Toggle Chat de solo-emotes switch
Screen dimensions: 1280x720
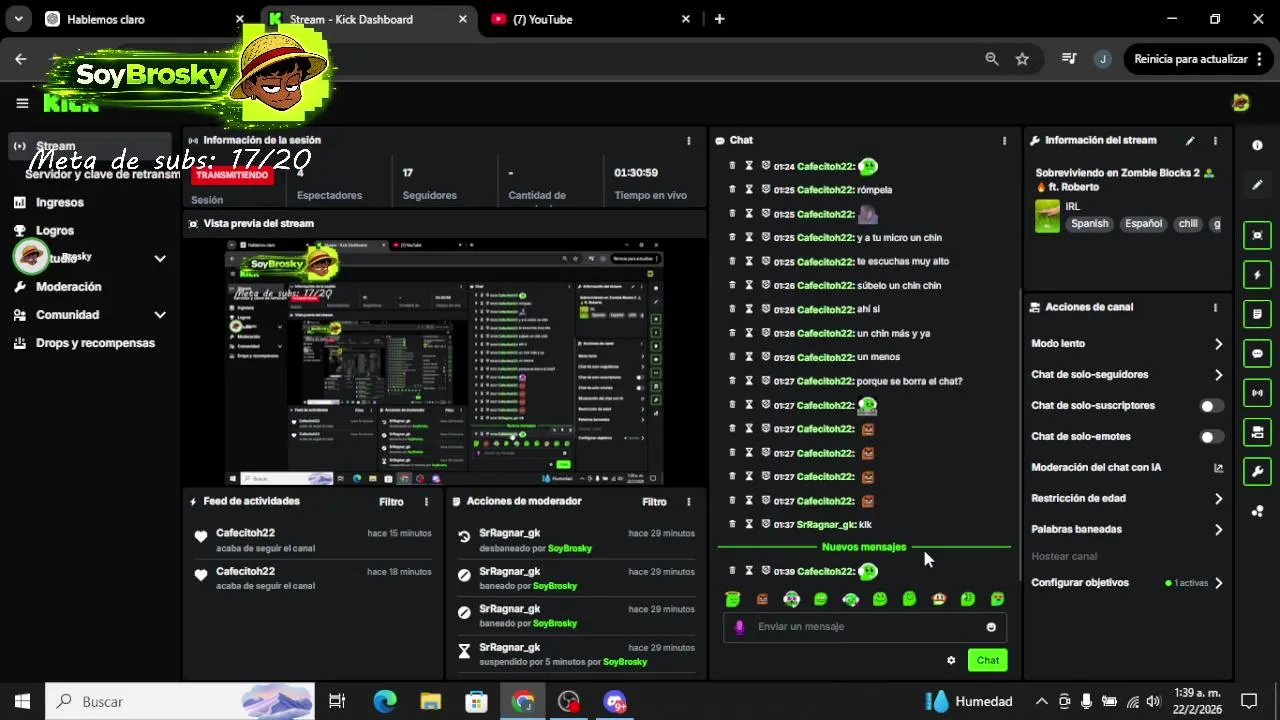(1211, 437)
